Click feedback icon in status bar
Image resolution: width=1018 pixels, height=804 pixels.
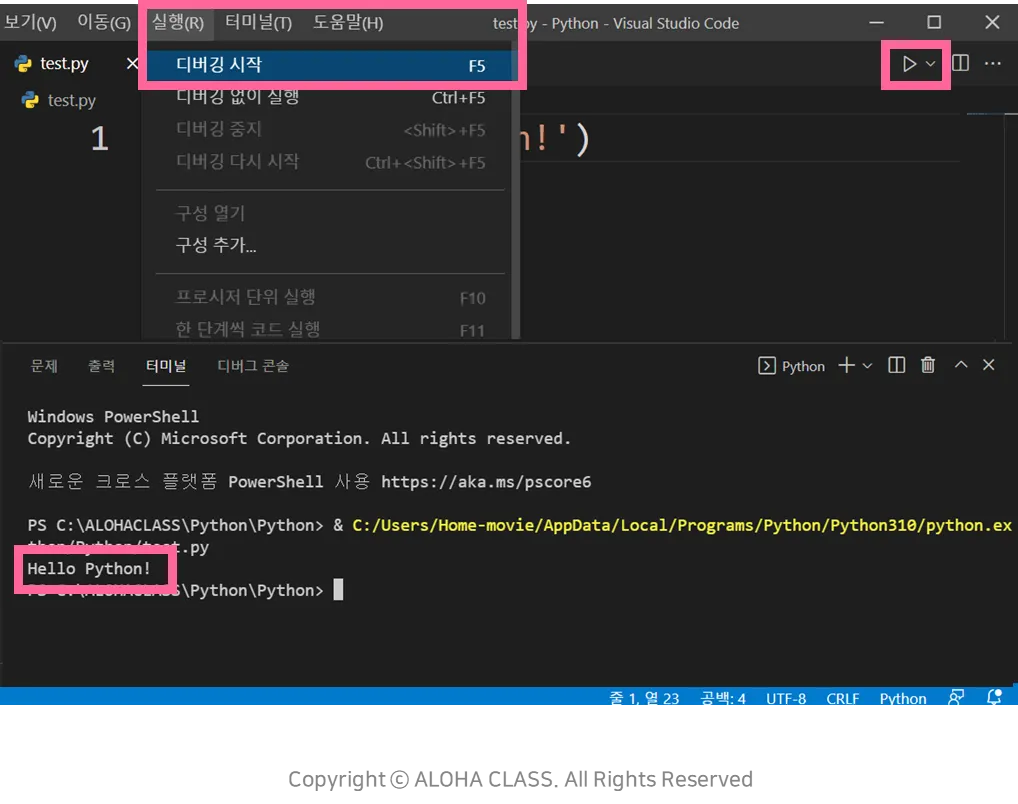(x=956, y=697)
